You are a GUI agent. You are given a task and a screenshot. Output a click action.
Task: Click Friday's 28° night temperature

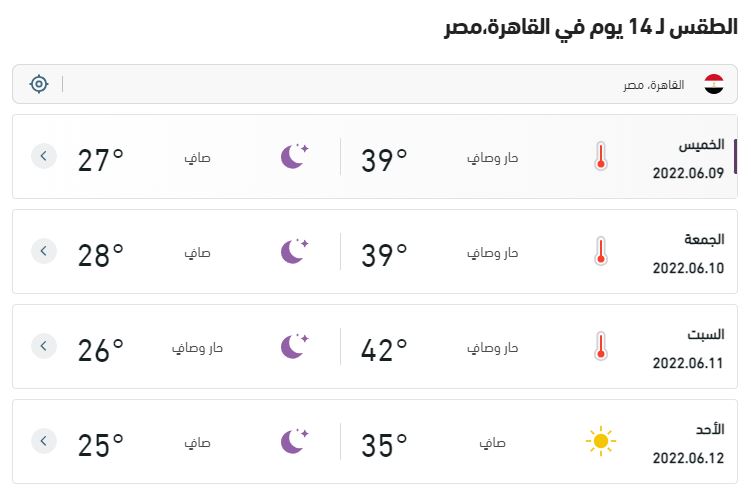coord(101,255)
